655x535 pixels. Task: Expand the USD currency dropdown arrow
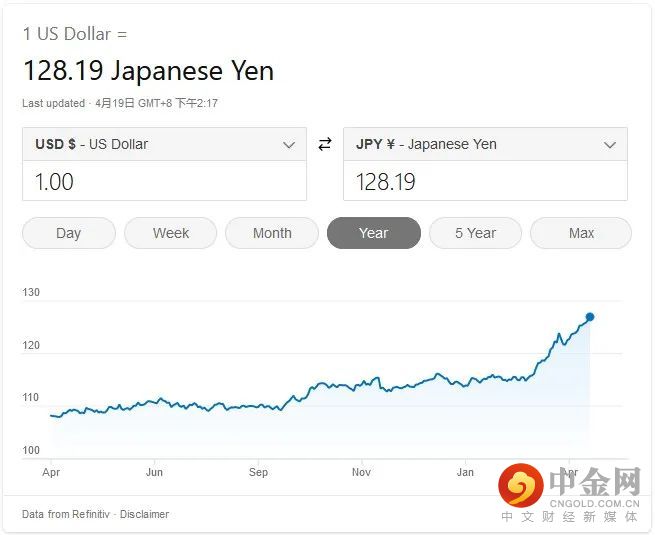pyautogui.click(x=289, y=145)
